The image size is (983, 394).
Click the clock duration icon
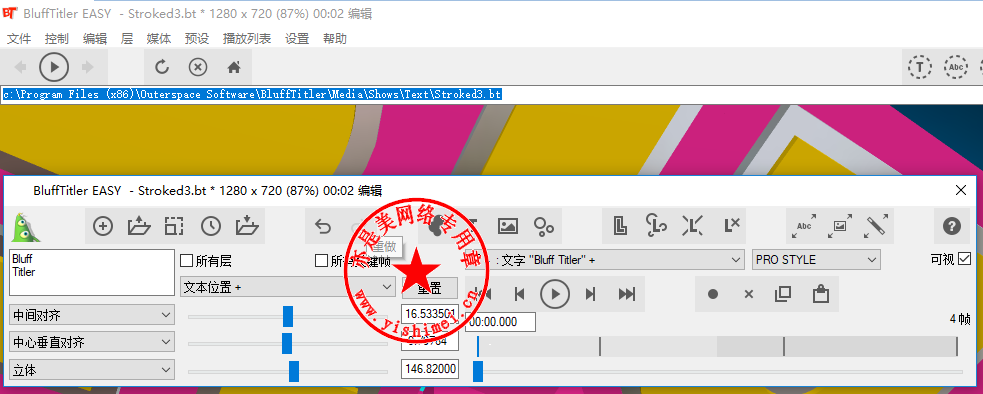[211, 226]
